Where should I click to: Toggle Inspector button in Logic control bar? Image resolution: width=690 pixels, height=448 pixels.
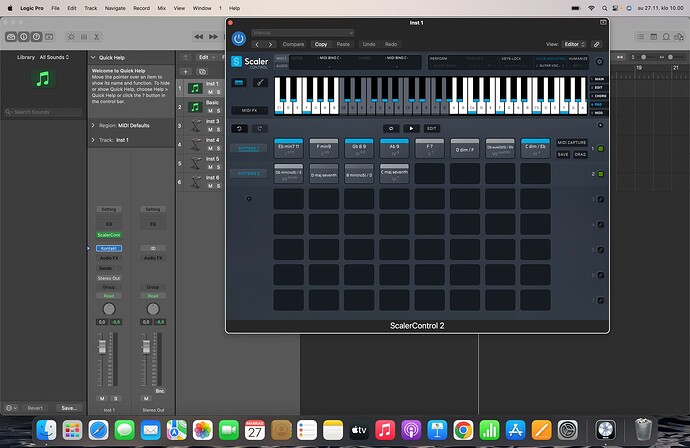coord(24,37)
